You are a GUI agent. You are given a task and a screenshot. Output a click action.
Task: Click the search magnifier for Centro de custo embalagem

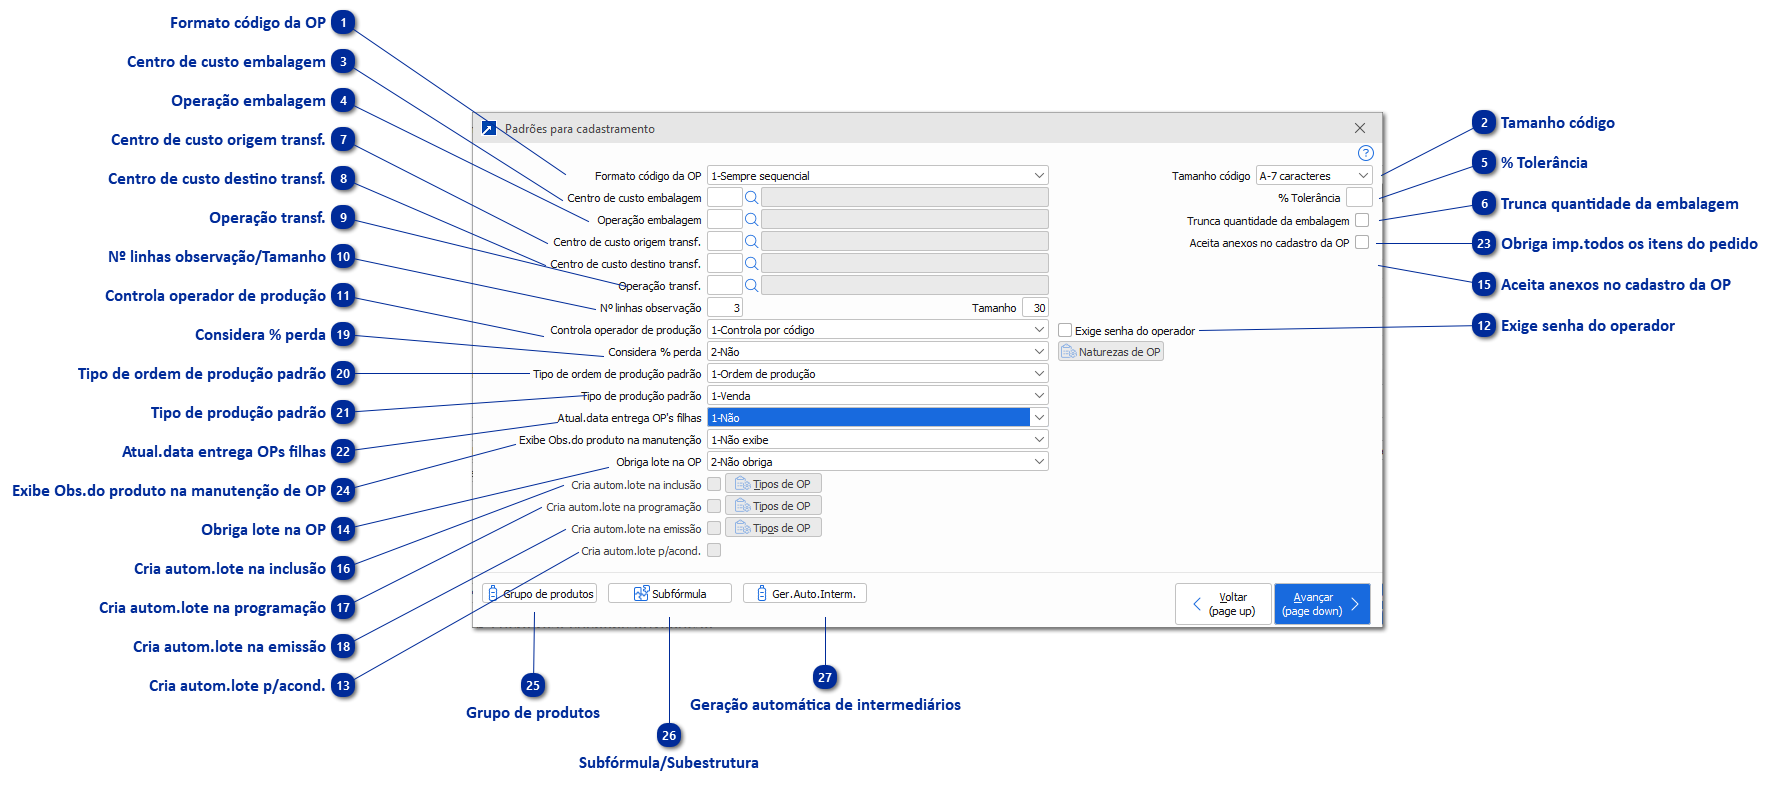[x=752, y=198]
